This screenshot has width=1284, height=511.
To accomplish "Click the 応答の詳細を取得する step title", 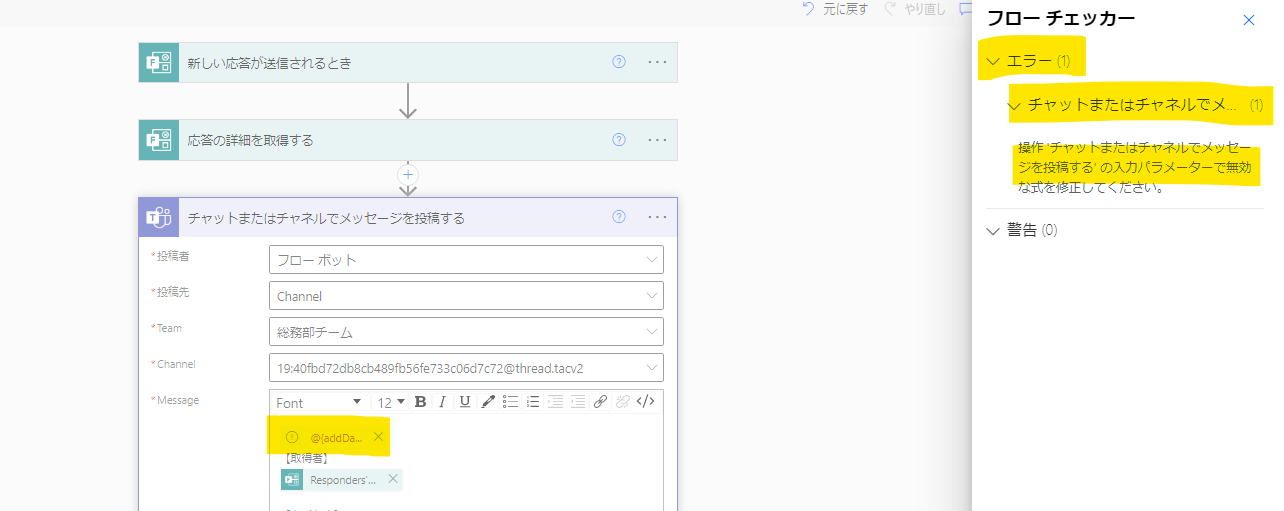I will [250, 140].
